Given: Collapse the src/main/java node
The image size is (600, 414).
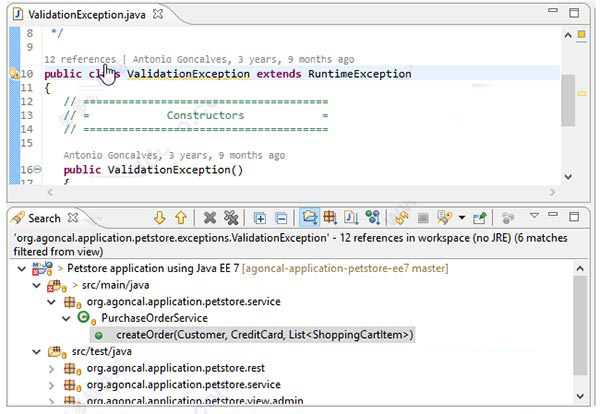Looking at the screenshot, I should click(x=37, y=285).
